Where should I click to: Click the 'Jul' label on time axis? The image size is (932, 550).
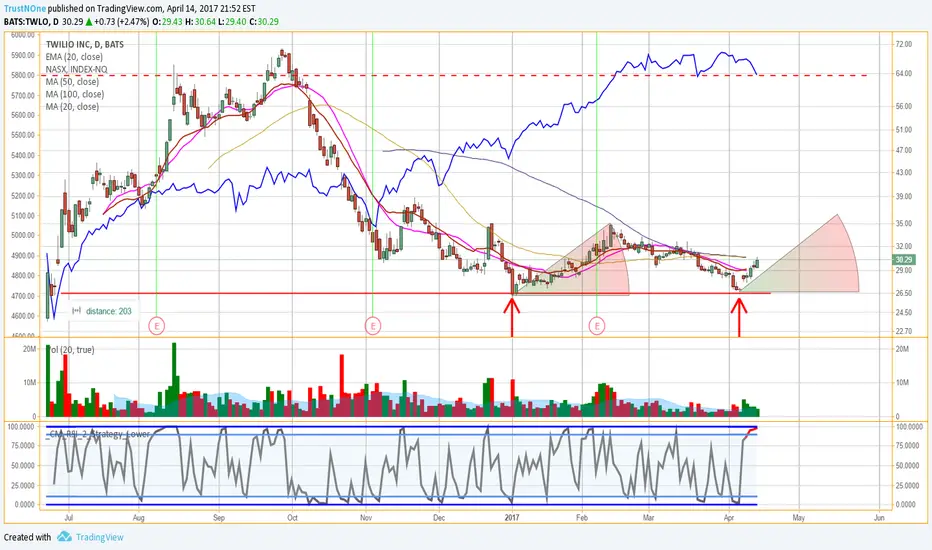pyautogui.click(x=68, y=518)
